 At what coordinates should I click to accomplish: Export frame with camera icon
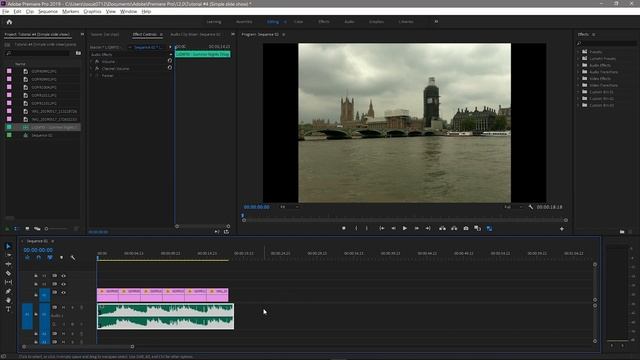[466, 229]
